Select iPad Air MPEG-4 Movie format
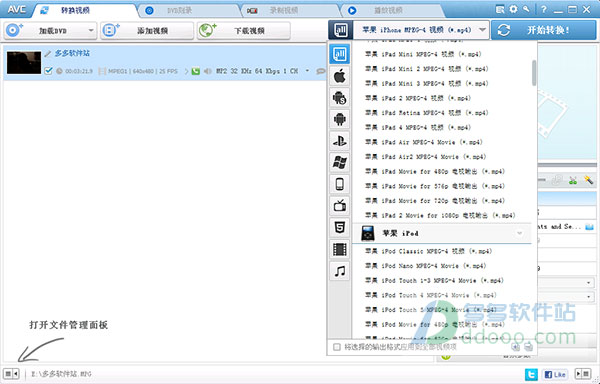The height and width of the screenshot is (384, 600). click(x=424, y=142)
